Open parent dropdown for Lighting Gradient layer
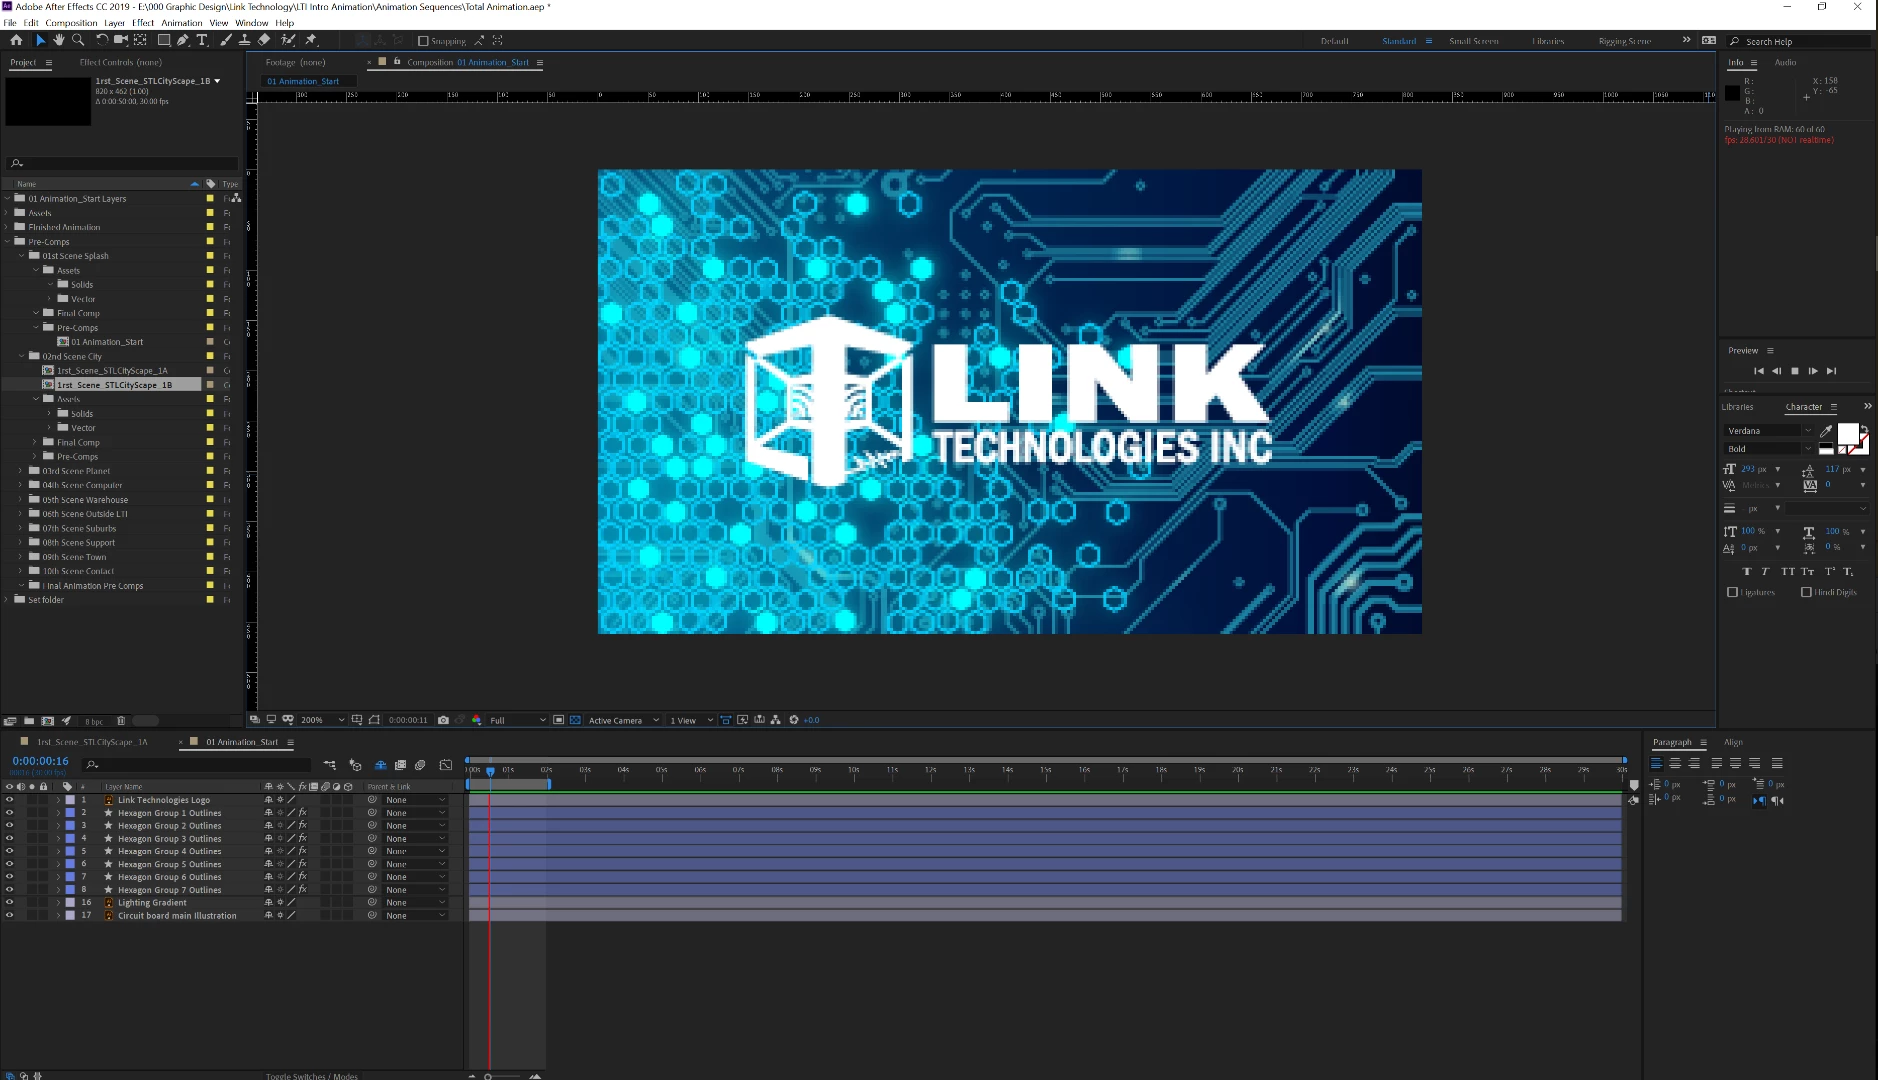Screen dimensions: 1878x1080 [415, 903]
